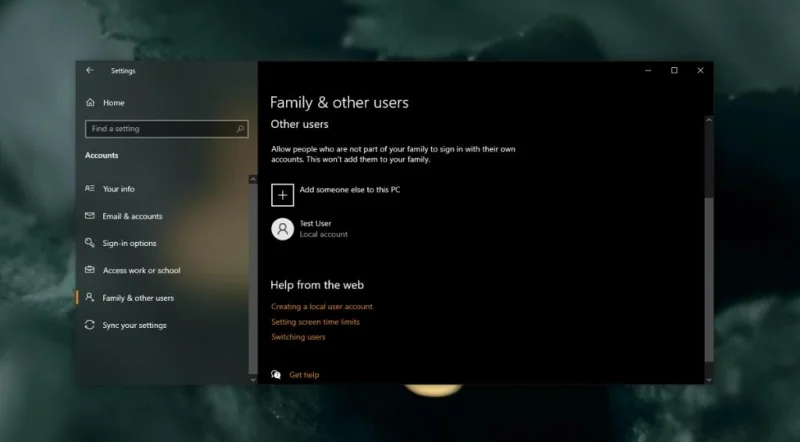Close the Settings window
Screen dimensions: 800x442
(x=700, y=70)
